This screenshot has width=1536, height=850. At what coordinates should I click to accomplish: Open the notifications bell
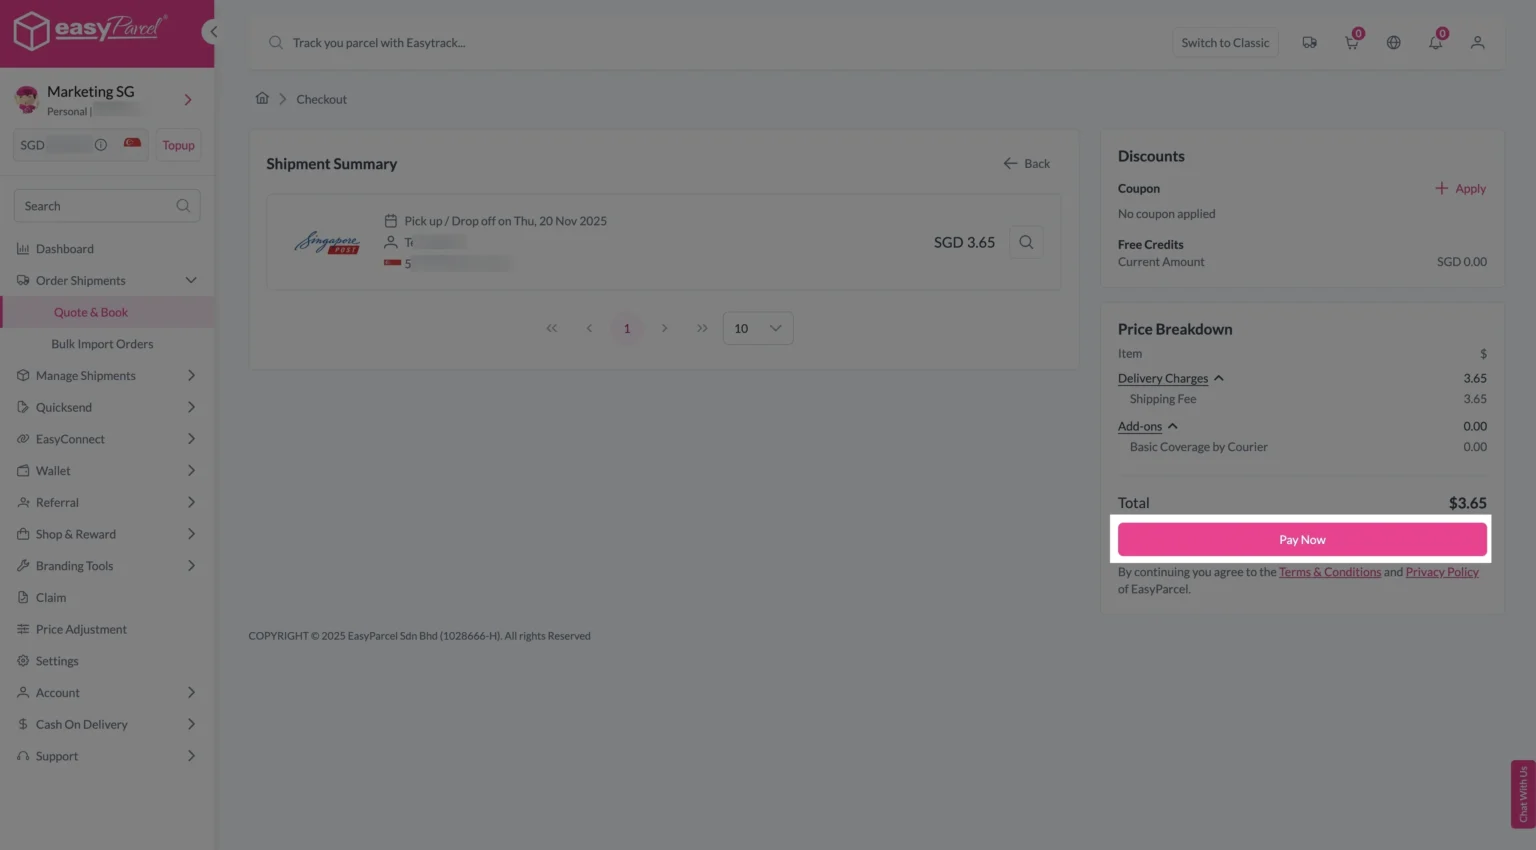1435,43
